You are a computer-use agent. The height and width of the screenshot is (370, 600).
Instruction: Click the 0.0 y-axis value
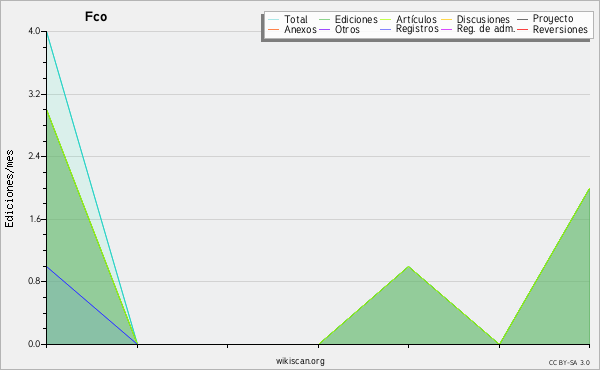pyautogui.click(x=34, y=344)
